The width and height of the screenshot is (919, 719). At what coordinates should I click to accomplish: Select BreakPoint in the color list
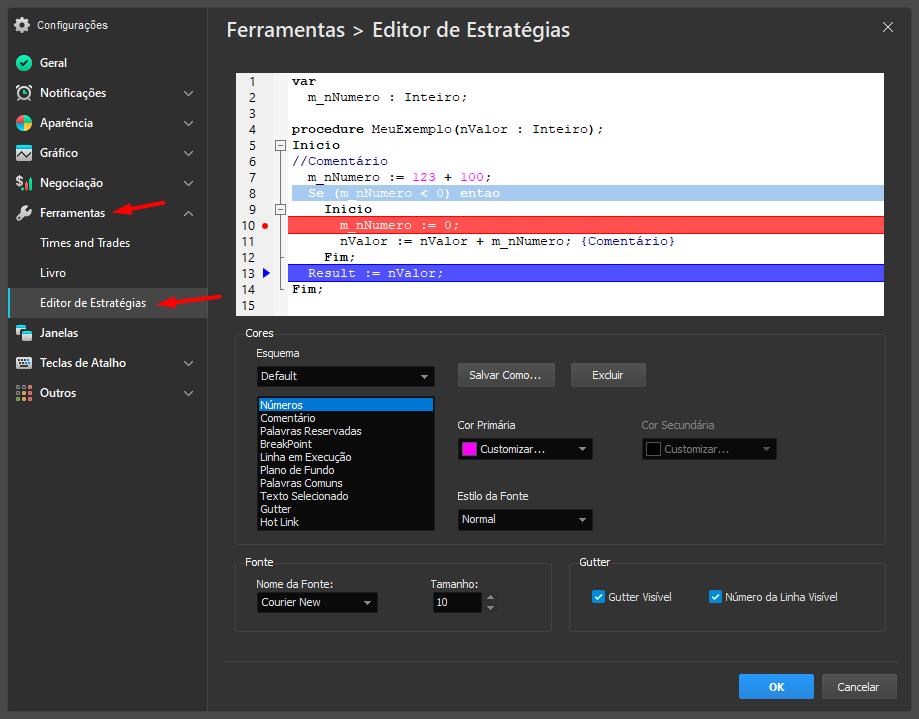click(x=286, y=444)
